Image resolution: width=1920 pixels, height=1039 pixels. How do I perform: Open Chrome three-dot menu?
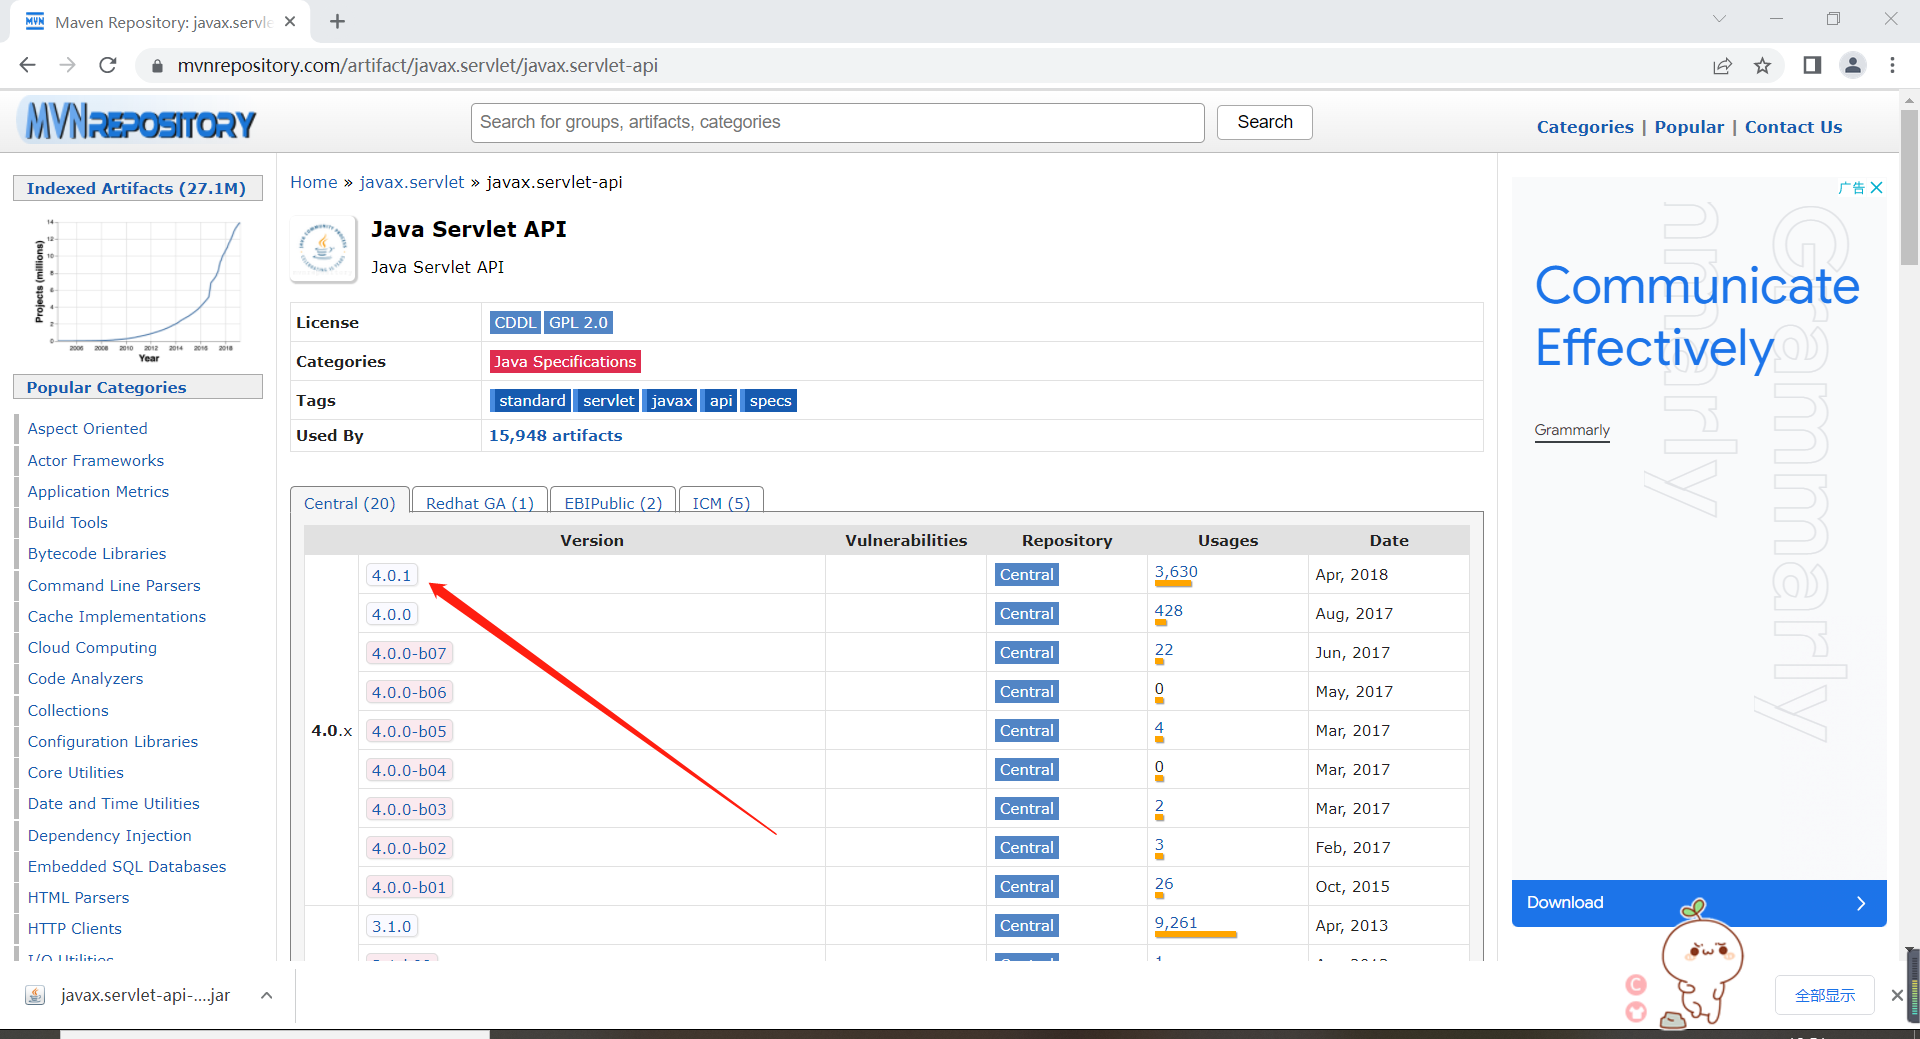pos(1892,65)
